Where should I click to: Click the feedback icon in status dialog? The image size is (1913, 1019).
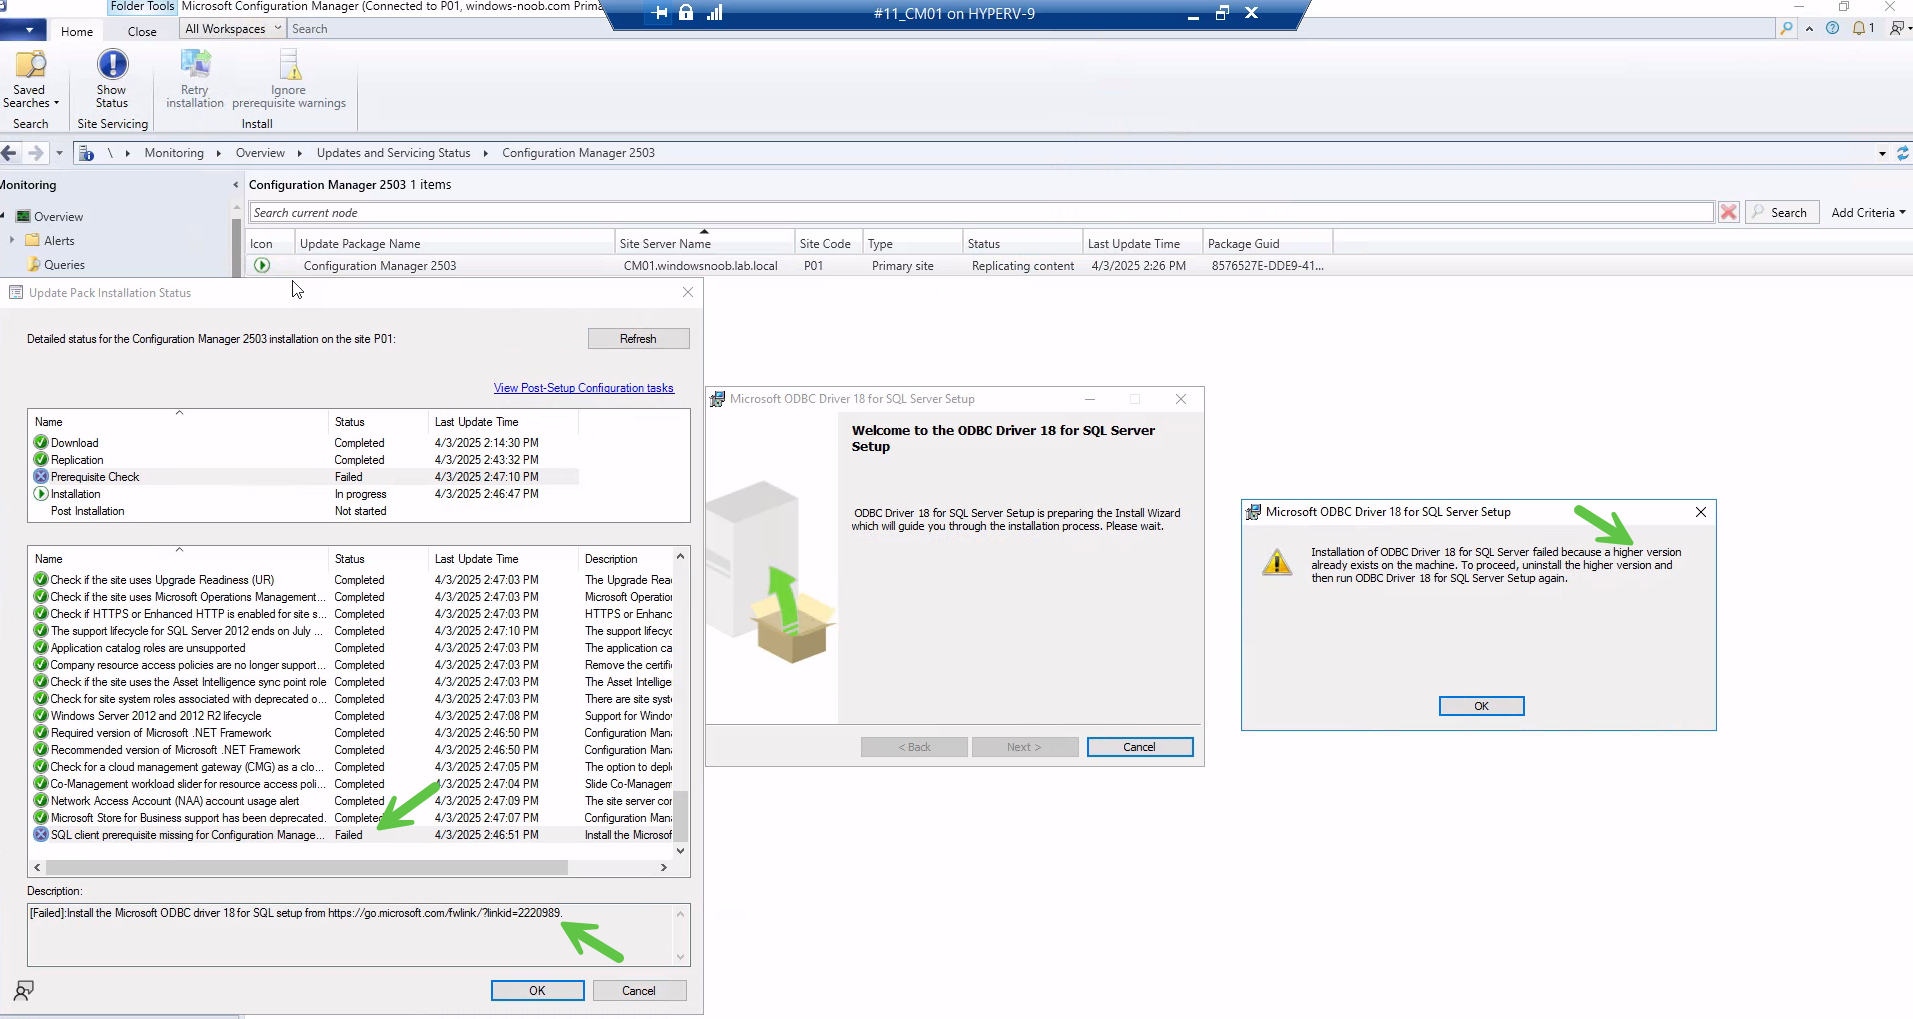pos(24,990)
